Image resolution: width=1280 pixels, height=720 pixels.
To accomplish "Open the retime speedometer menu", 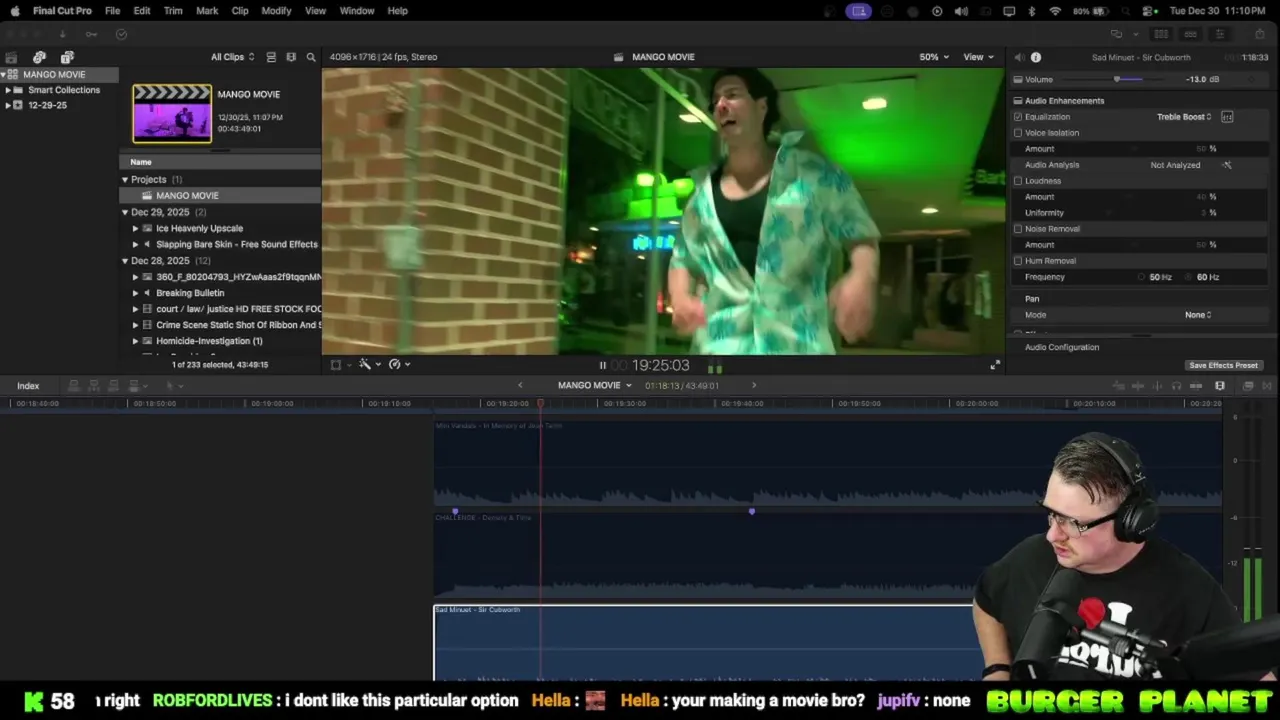I will click(398, 365).
